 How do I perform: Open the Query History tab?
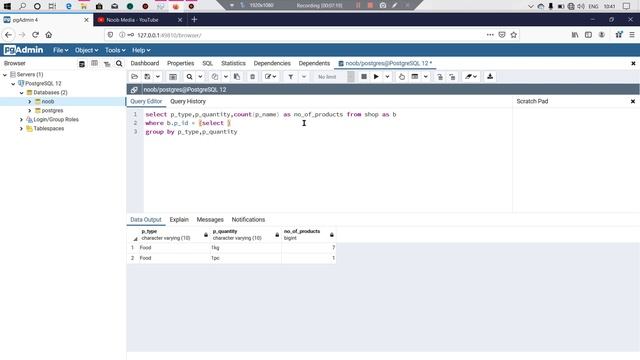coord(188,101)
